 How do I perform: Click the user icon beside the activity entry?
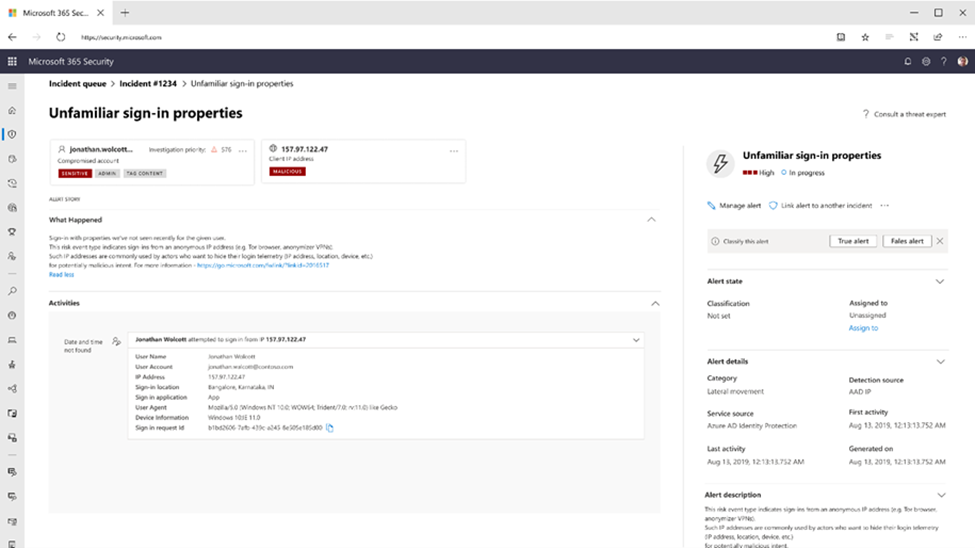pos(116,341)
